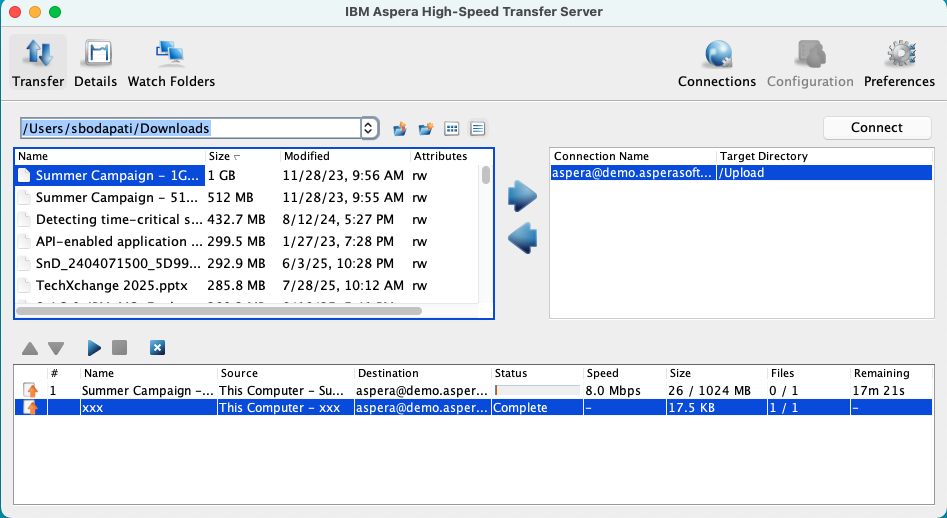Click the local path input field

pyautogui.click(x=190, y=128)
